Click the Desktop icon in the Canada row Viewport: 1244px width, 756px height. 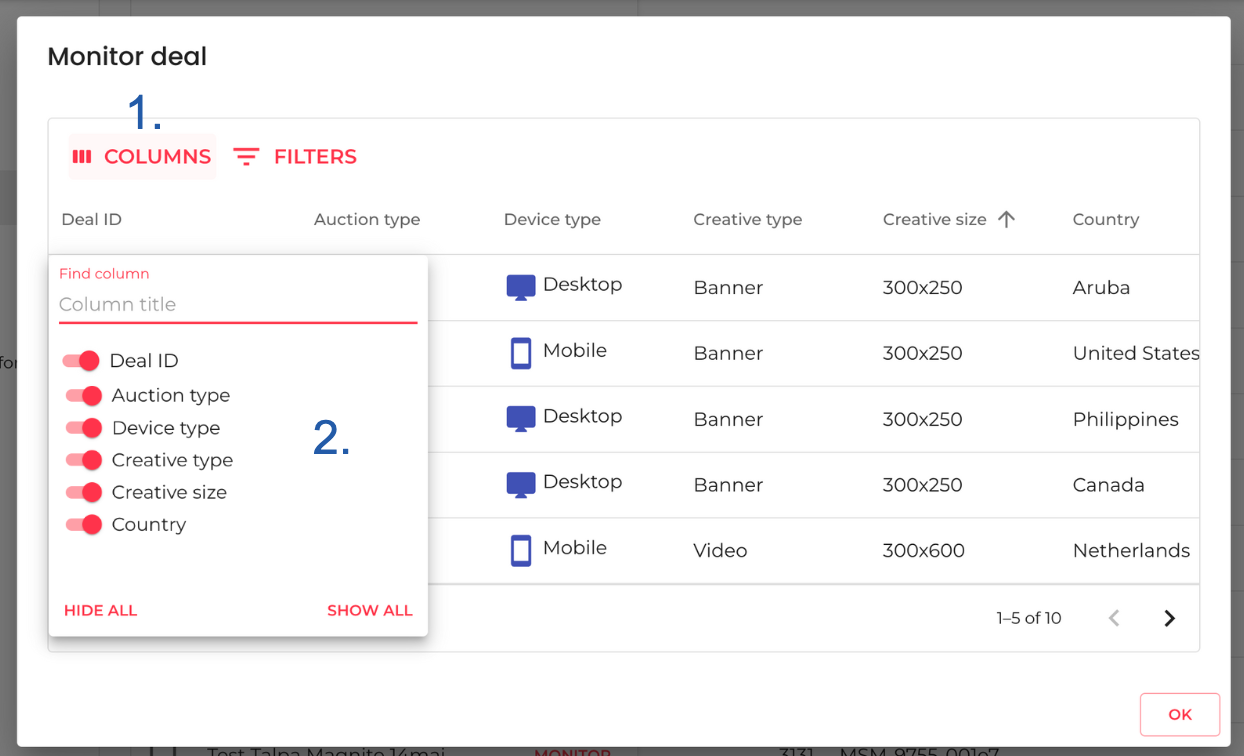pyautogui.click(x=520, y=485)
